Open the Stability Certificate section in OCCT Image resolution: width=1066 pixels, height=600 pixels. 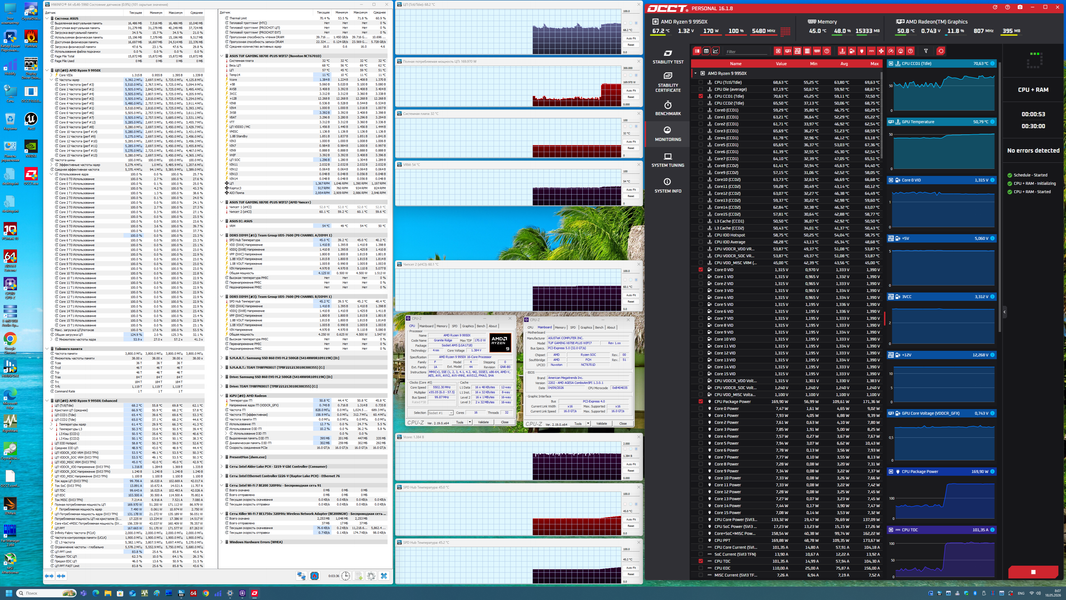668,82
